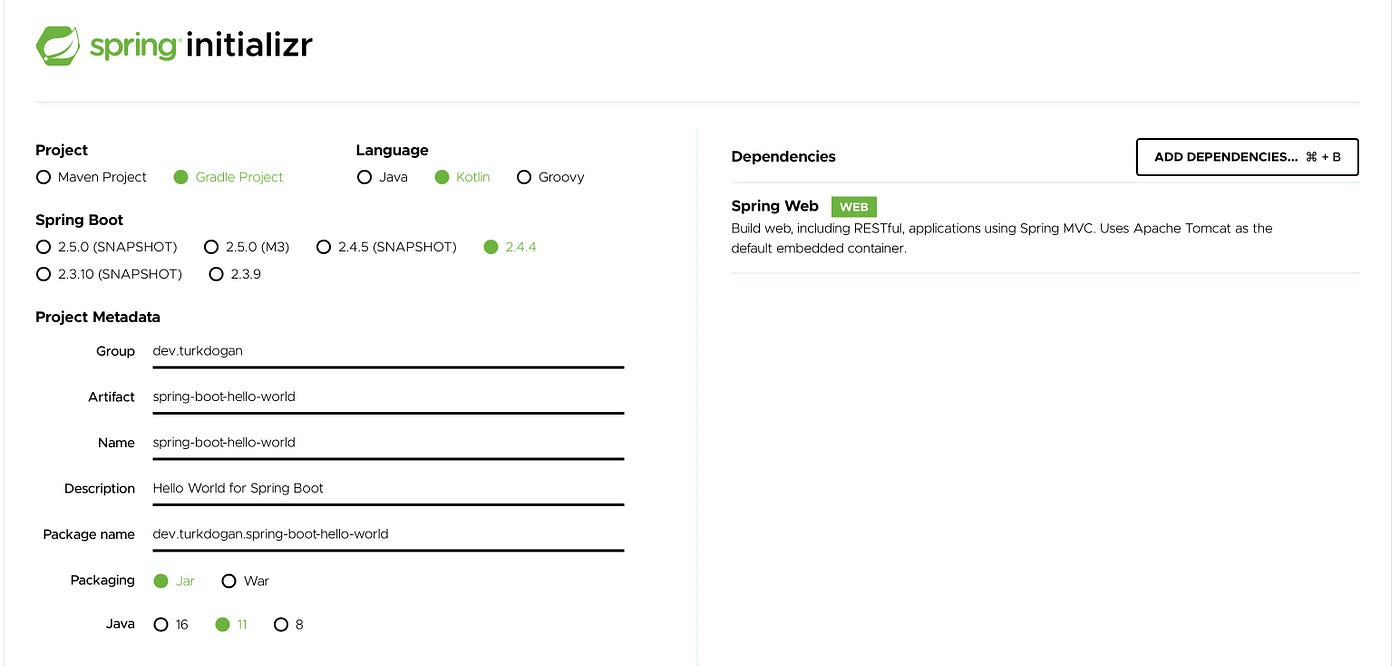Click the Language section heading

coord(392,150)
